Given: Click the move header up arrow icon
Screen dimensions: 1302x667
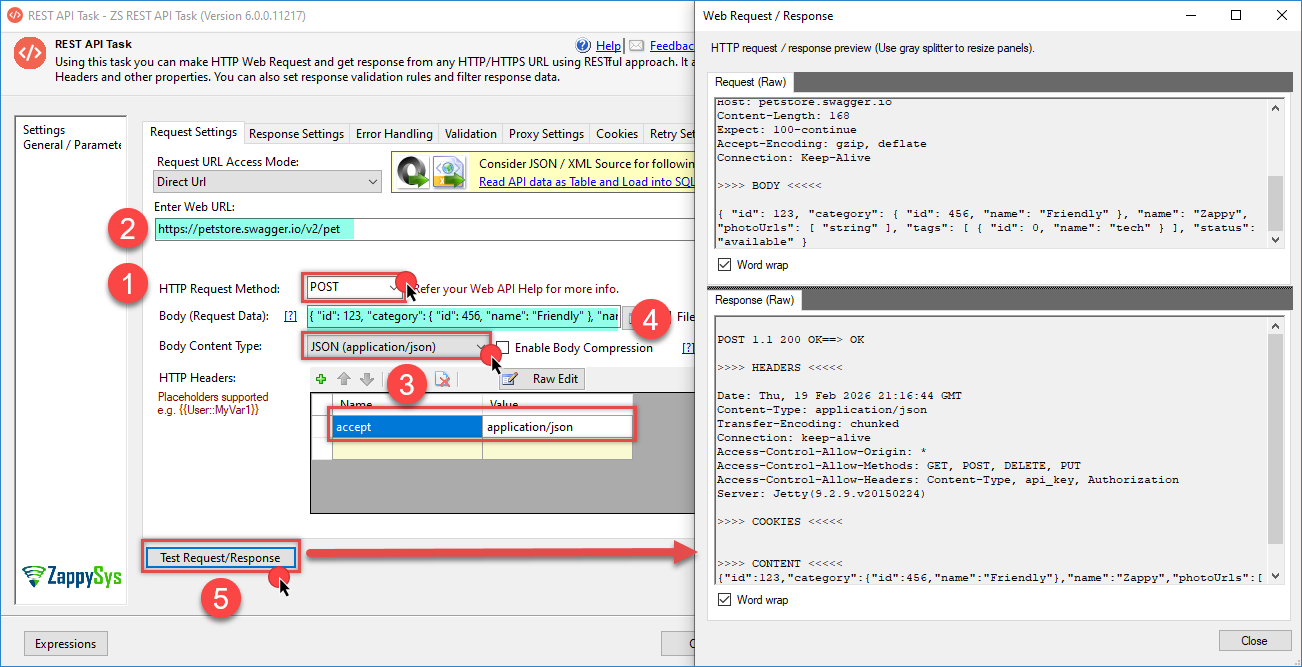Looking at the screenshot, I should pyautogui.click(x=343, y=379).
